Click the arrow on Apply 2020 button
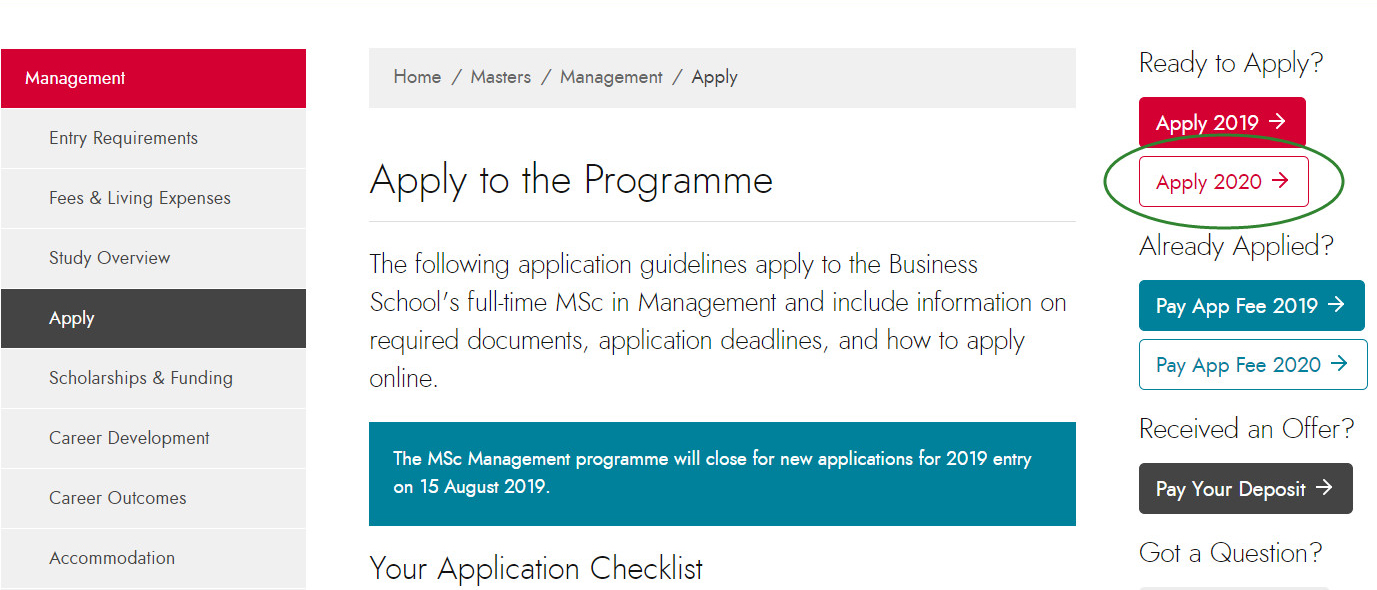The width and height of the screenshot is (1377, 590). [x=1280, y=181]
